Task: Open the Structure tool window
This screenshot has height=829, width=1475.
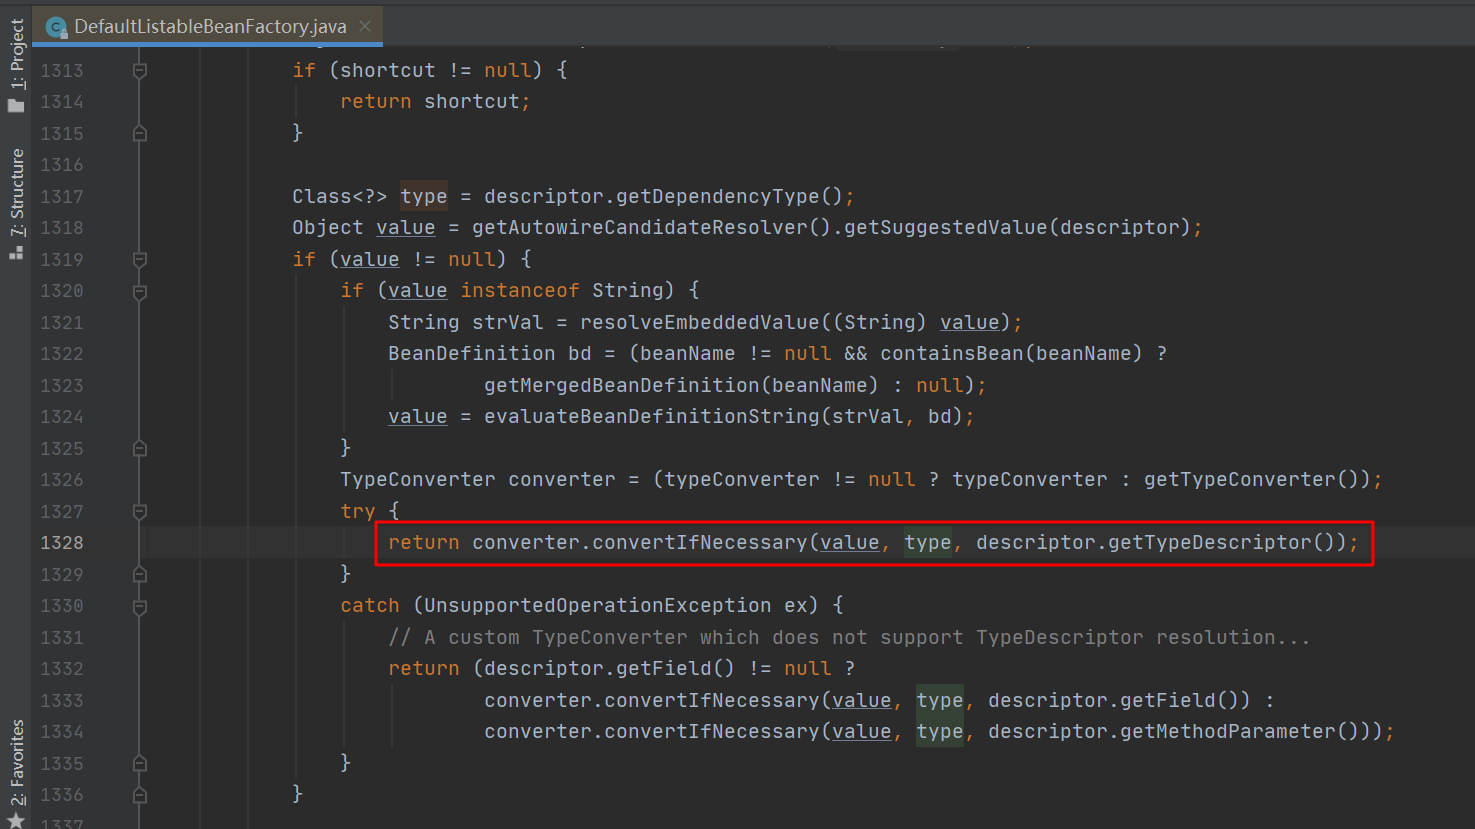Action: click(x=16, y=204)
